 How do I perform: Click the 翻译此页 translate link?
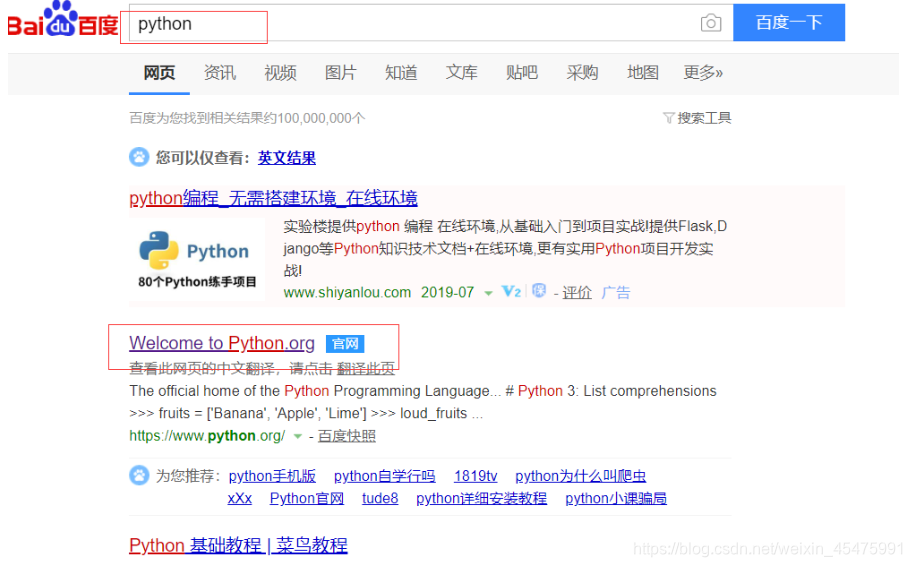pos(366,368)
